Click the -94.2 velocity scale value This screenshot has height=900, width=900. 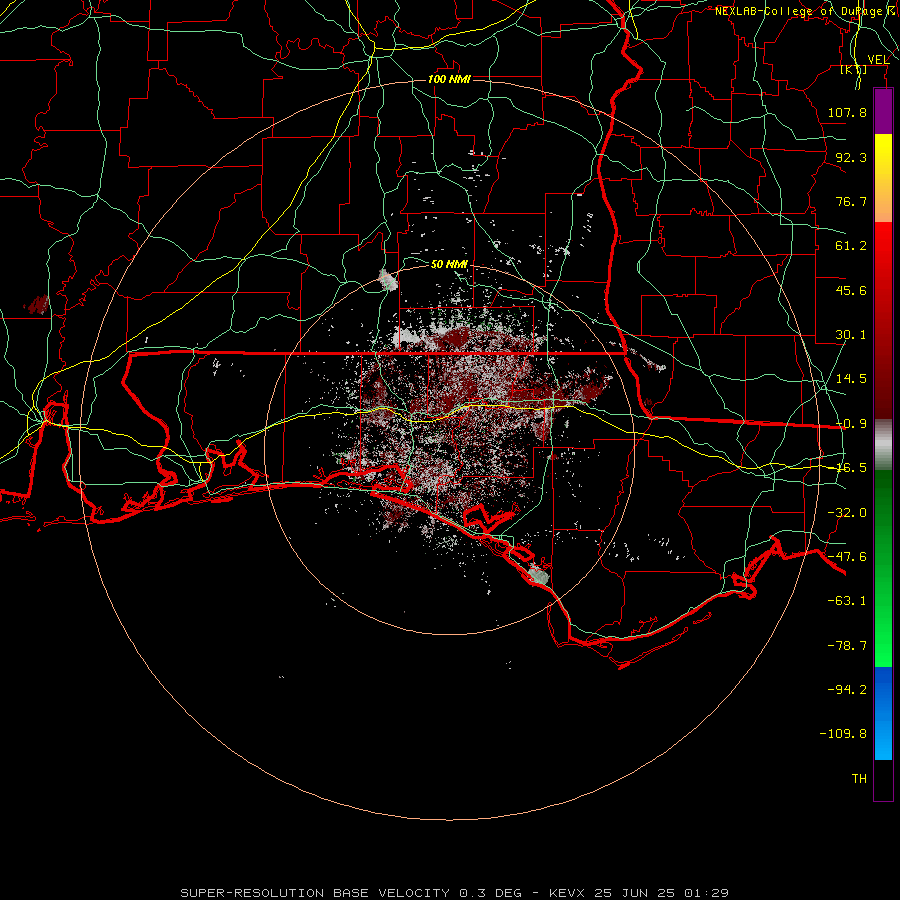[x=847, y=690]
